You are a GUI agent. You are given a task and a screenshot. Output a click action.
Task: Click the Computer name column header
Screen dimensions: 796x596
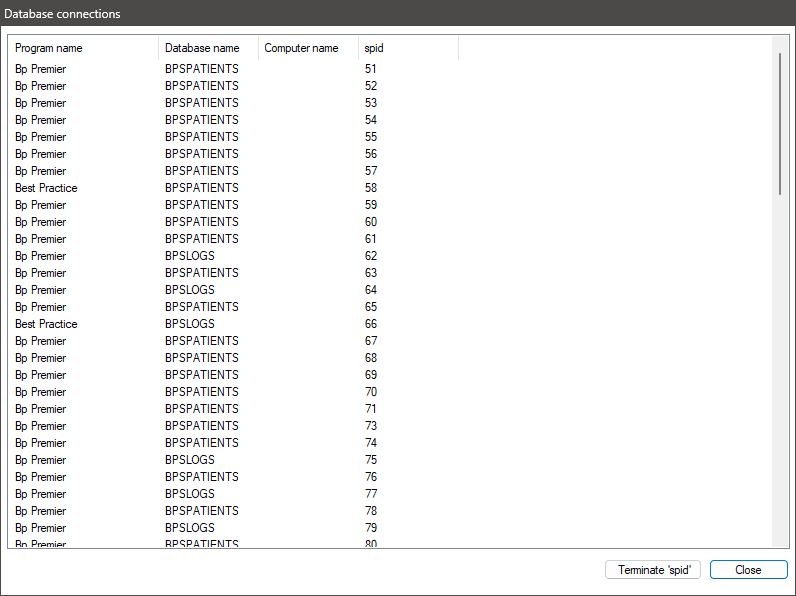tap(308, 48)
